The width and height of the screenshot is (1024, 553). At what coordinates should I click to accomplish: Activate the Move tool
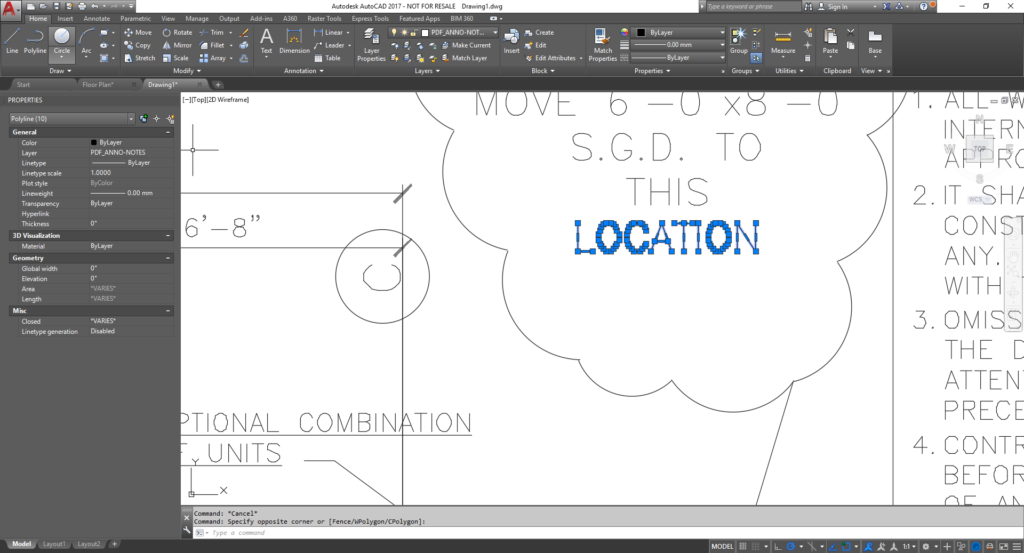[x=138, y=32]
